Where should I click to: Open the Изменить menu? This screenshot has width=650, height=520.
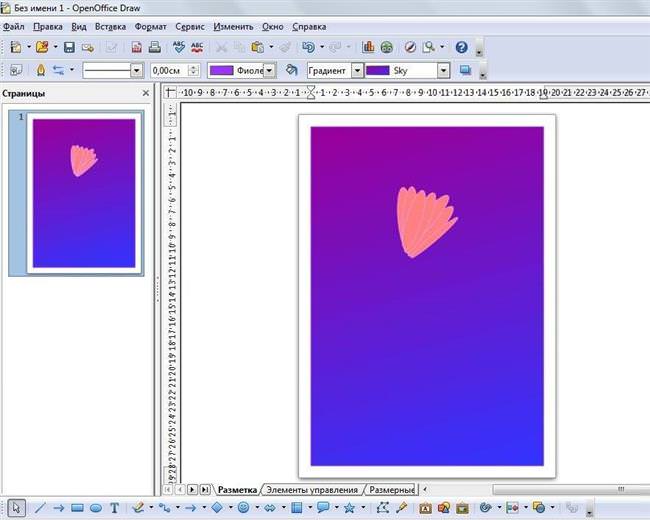(233, 27)
